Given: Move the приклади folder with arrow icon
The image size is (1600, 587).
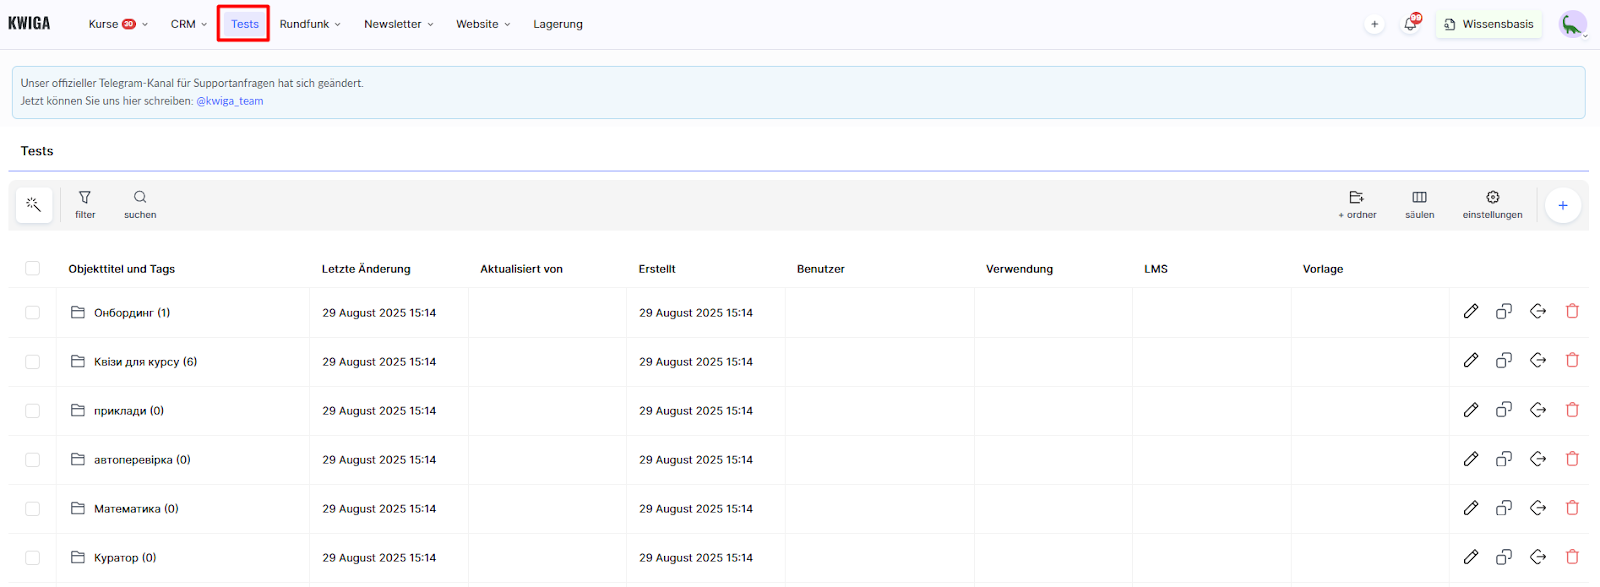Looking at the screenshot, I should pos(1538,410).
